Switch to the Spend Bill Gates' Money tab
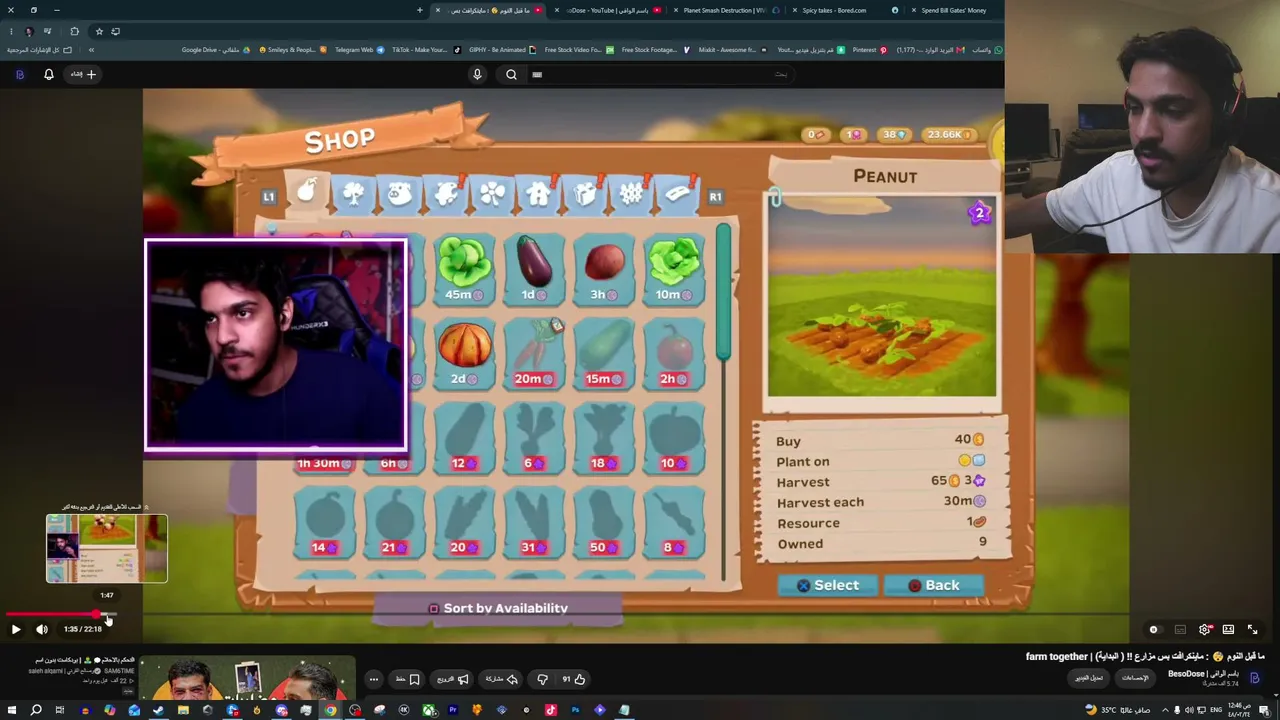The width and height of the screenshot is (1280, 720). (x=954, y=10)
